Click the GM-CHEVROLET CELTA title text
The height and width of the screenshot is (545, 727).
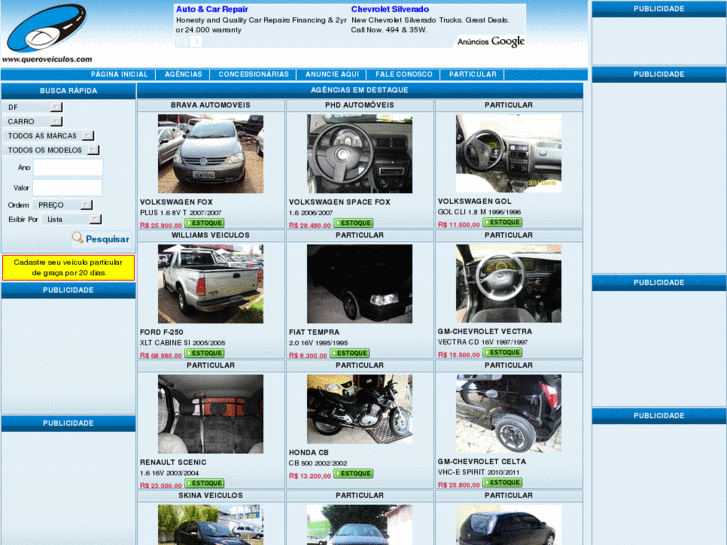tap(482, 462)
